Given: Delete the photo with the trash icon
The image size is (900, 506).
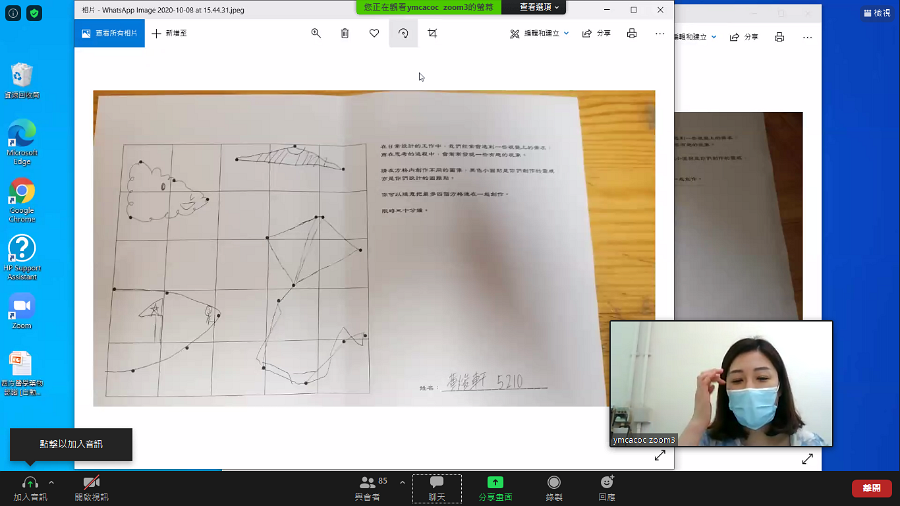Looking at the screenshot, I should [x=344, y=33].
